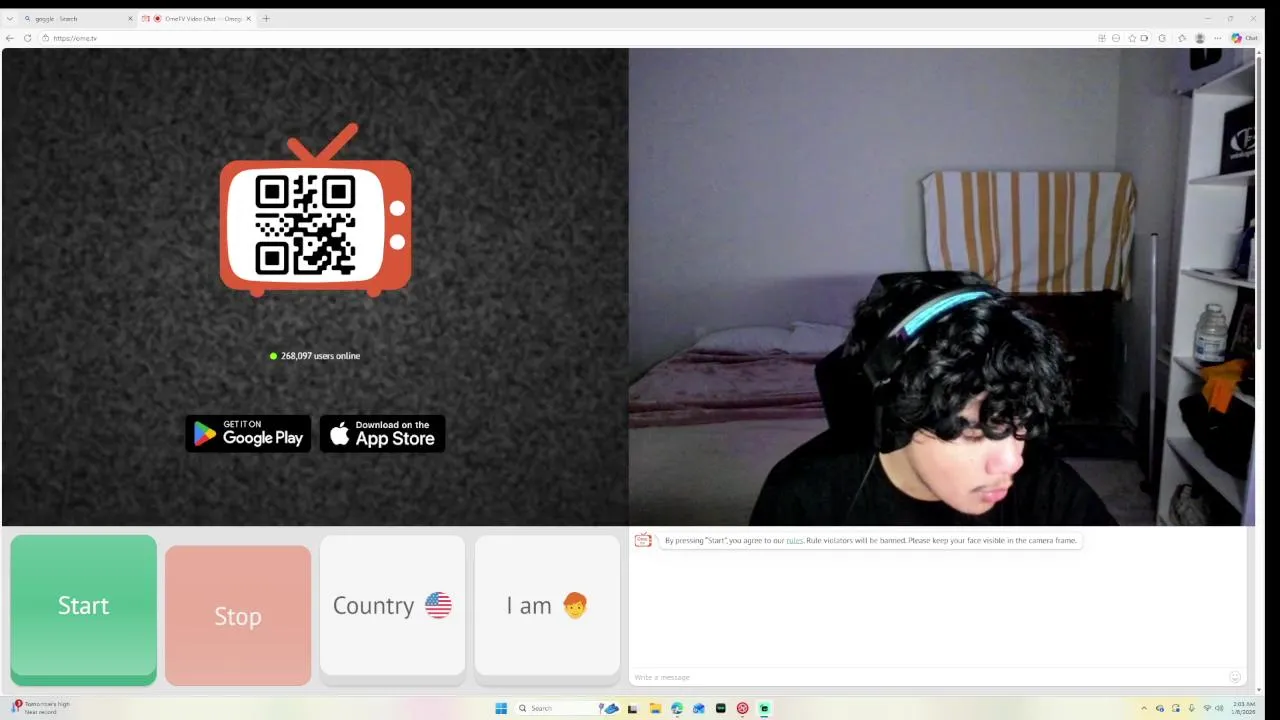
Task: Open the Windows Start menu
Action: 501,708
